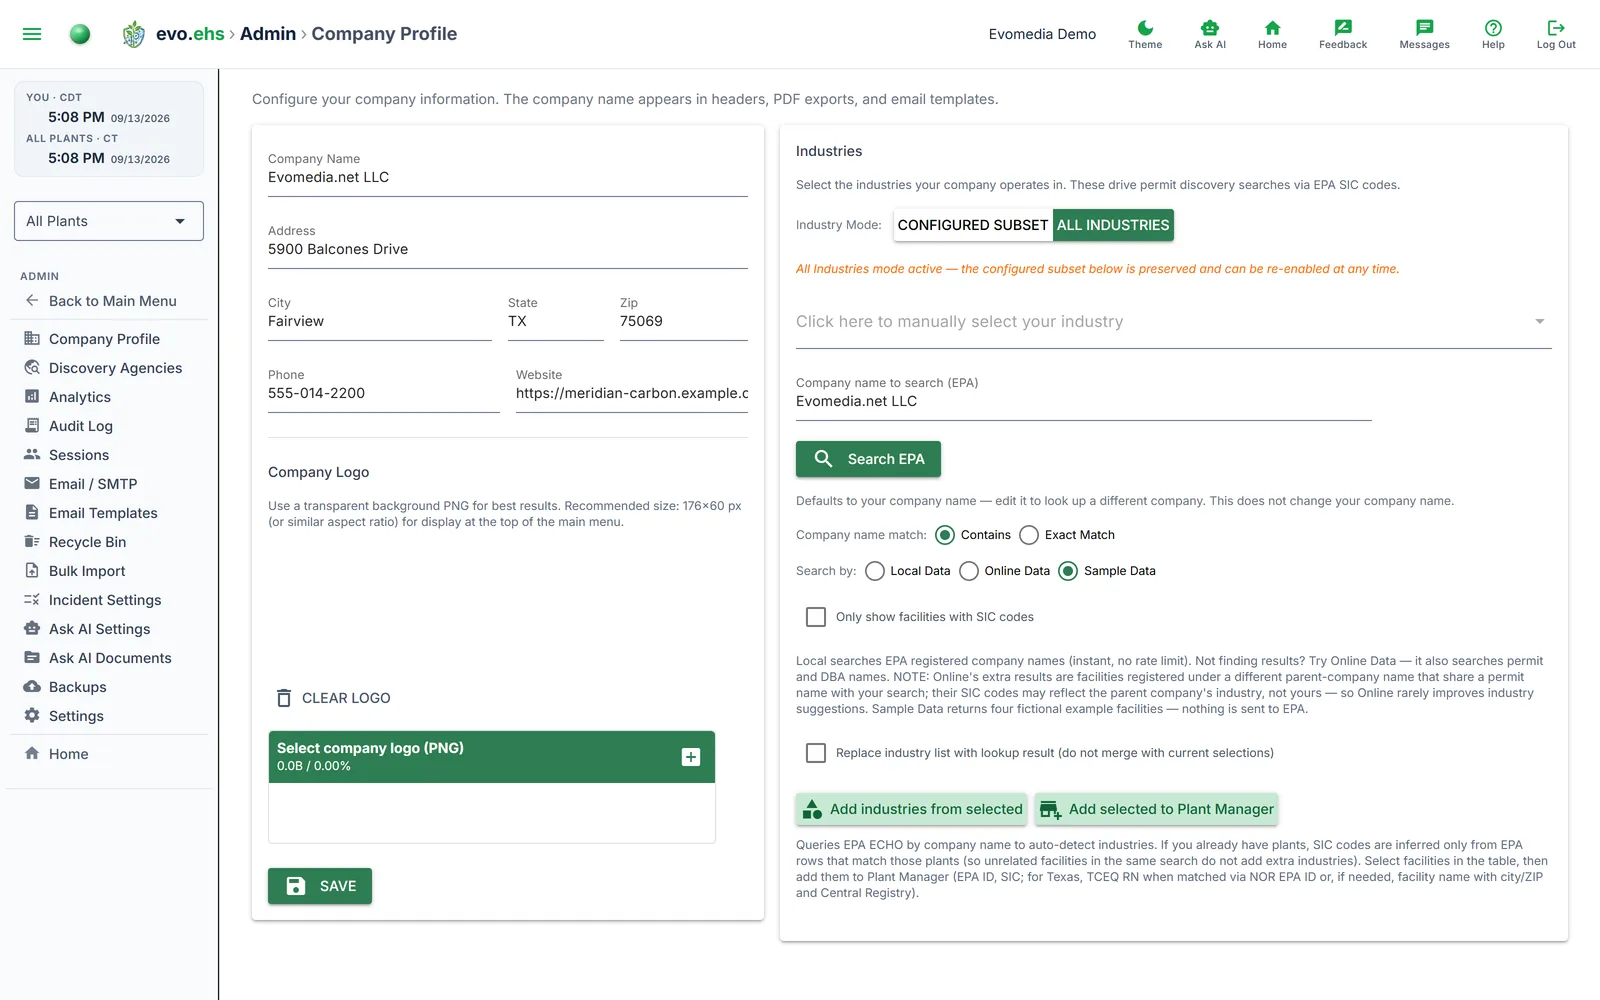Expand the manual industry selection dropdown arrow
Image resolution: width=1600 pixels, height=1000 pixels.
pyautogui.click(x=1540, y=322)
